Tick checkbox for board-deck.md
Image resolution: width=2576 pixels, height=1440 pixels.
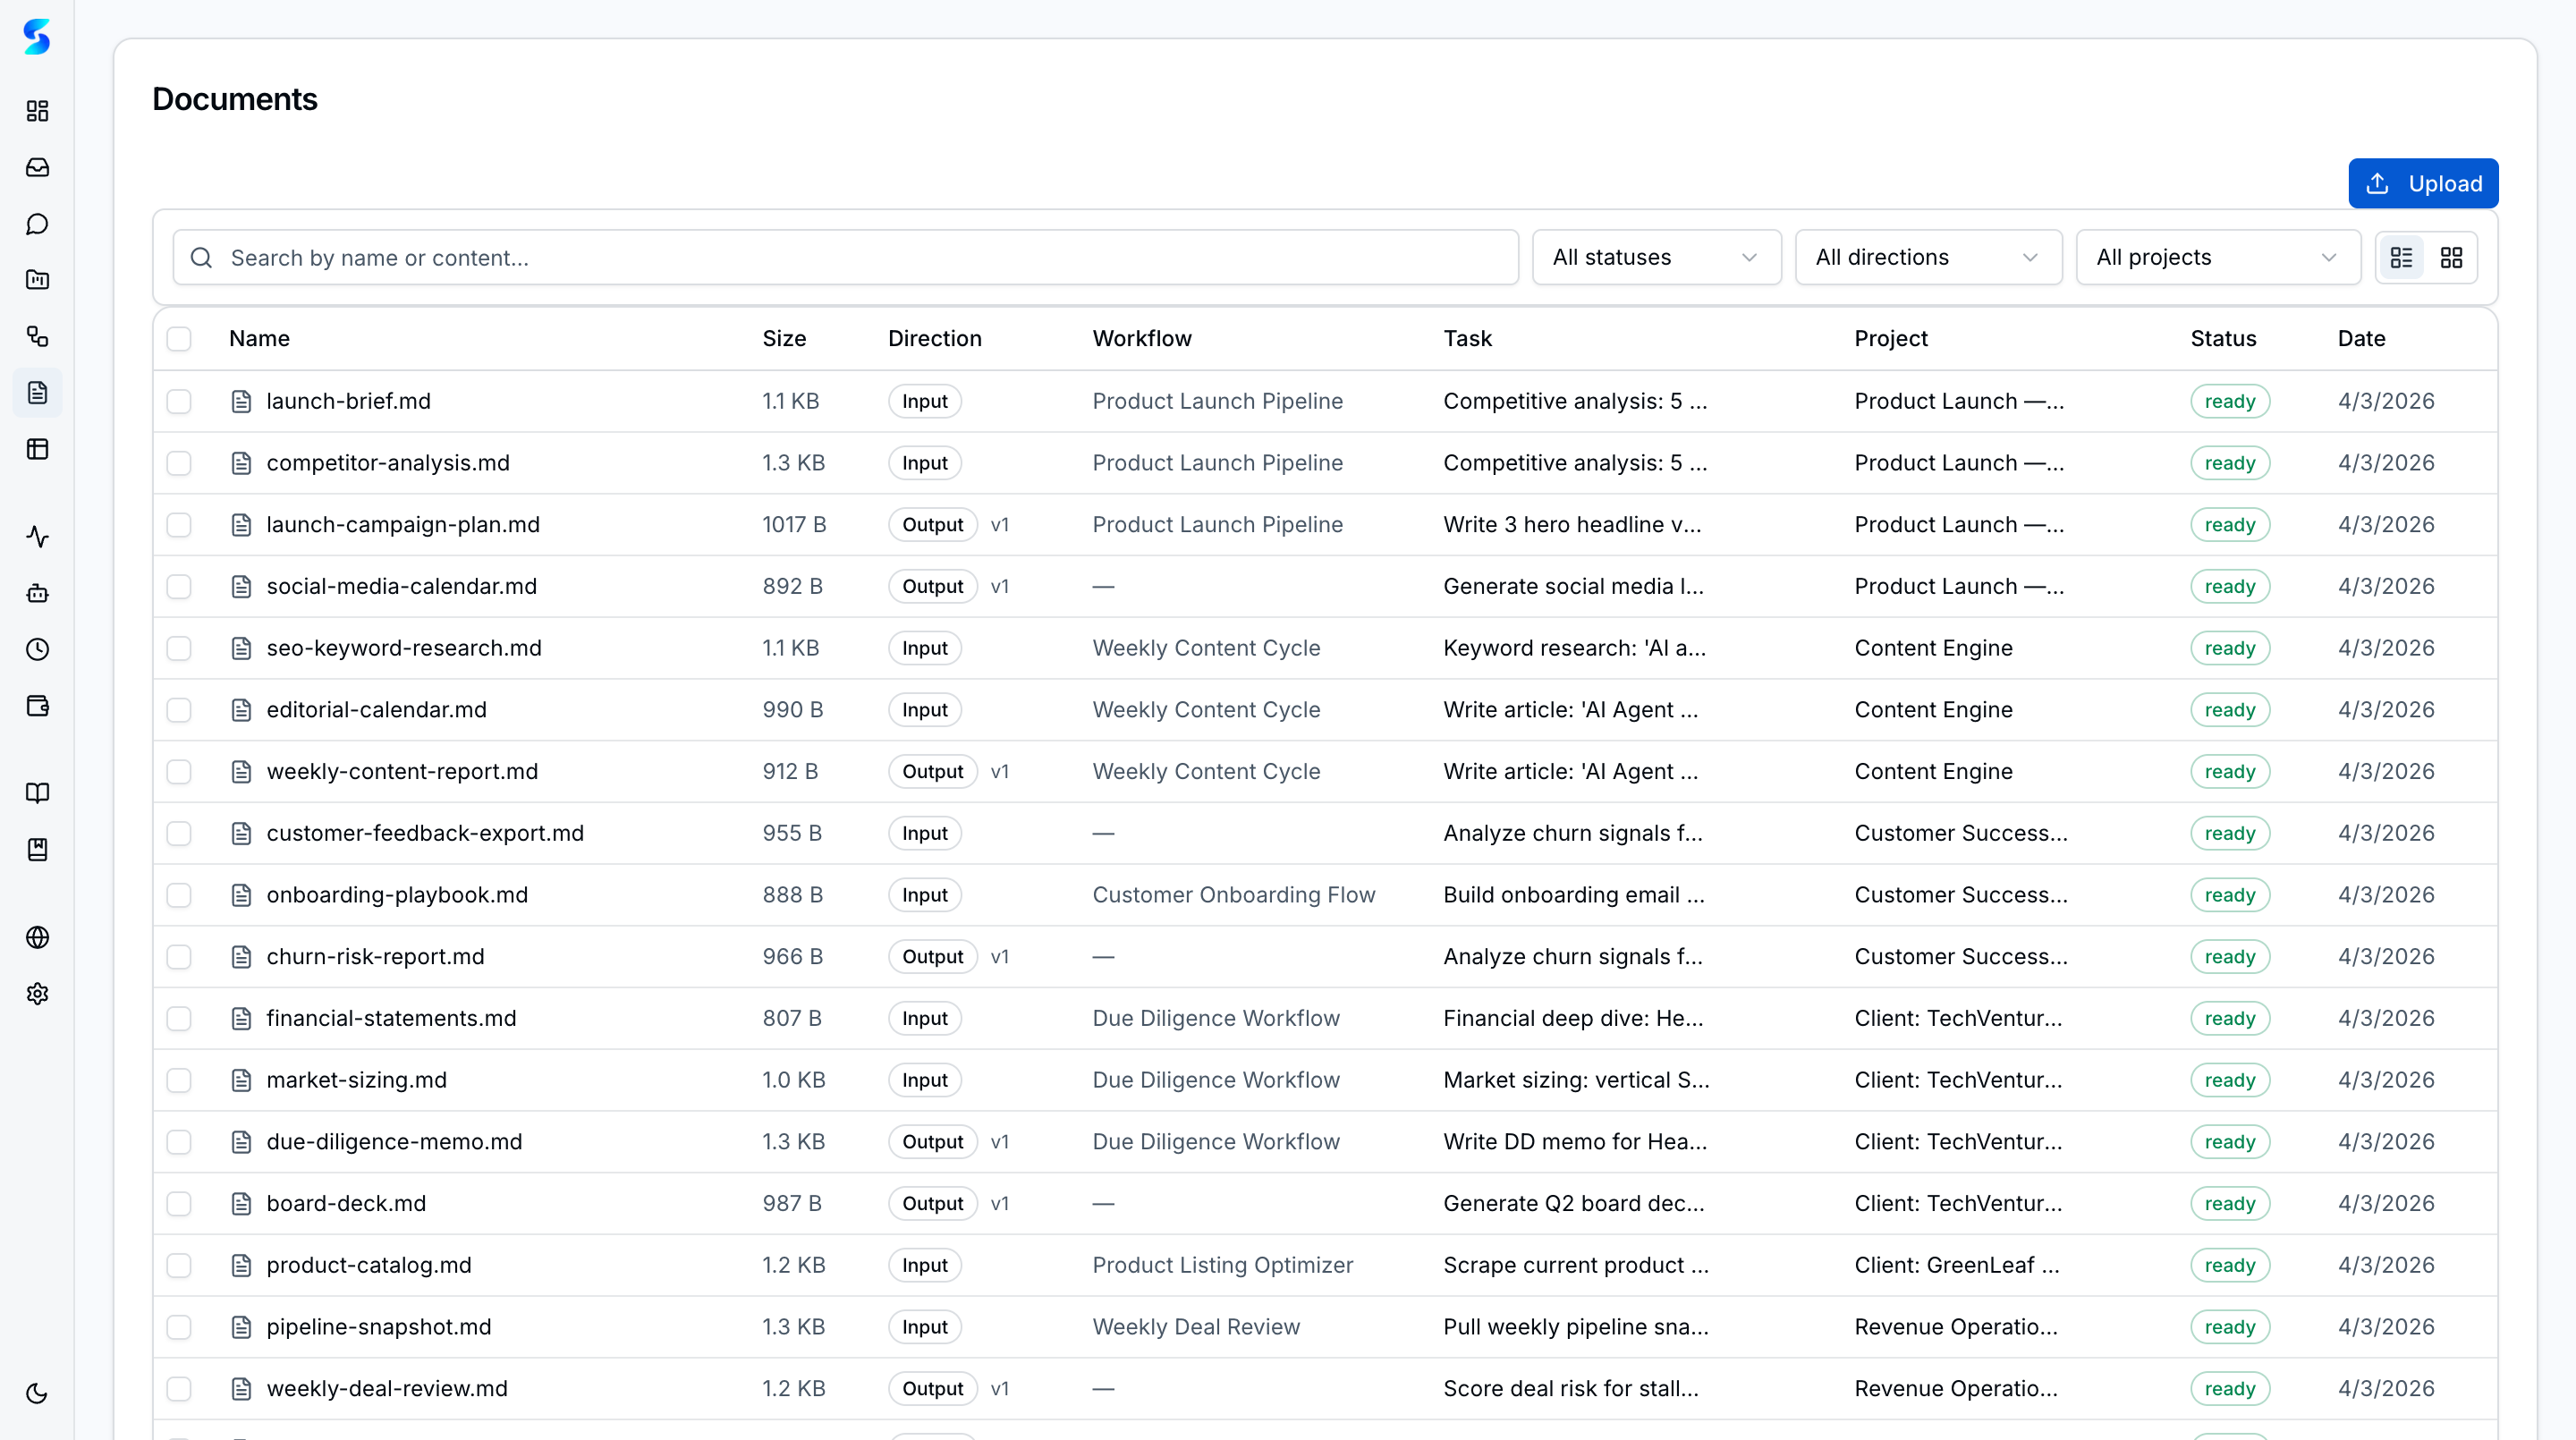[x=179, y=1203]
